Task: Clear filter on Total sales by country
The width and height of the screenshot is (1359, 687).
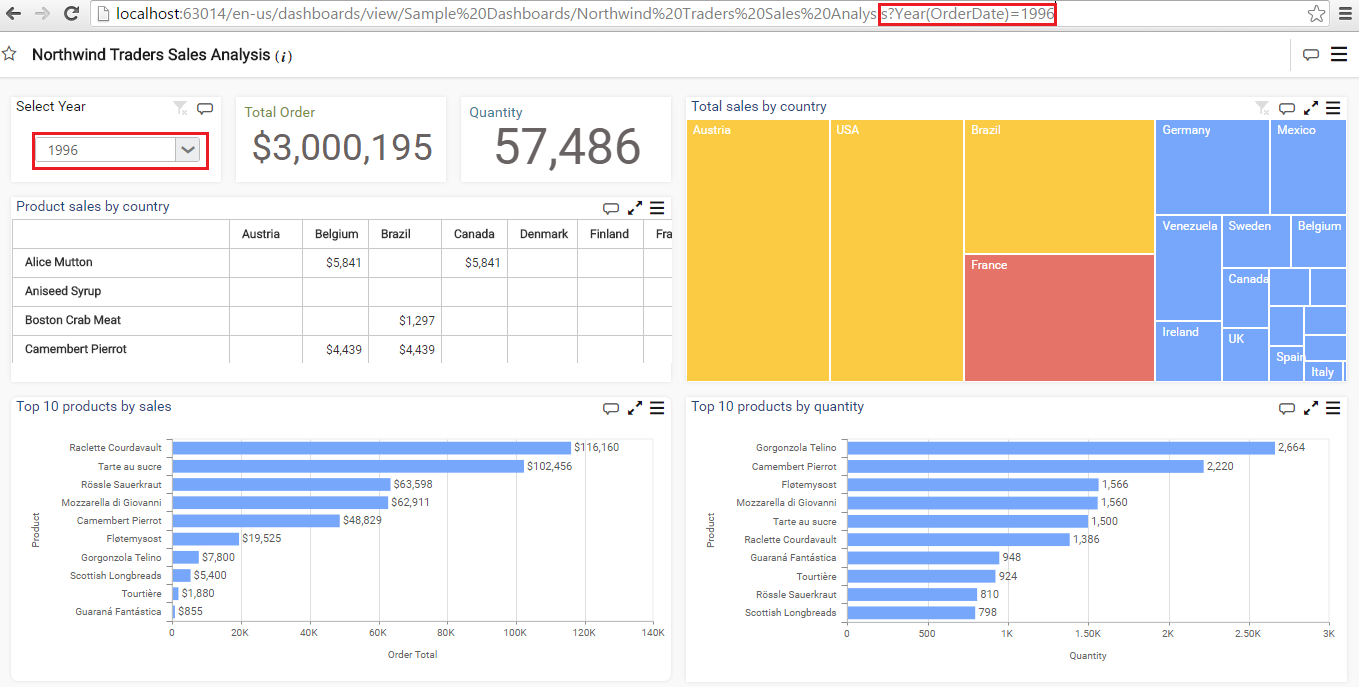Action: pyautogui.click(x=1263, y=108)
